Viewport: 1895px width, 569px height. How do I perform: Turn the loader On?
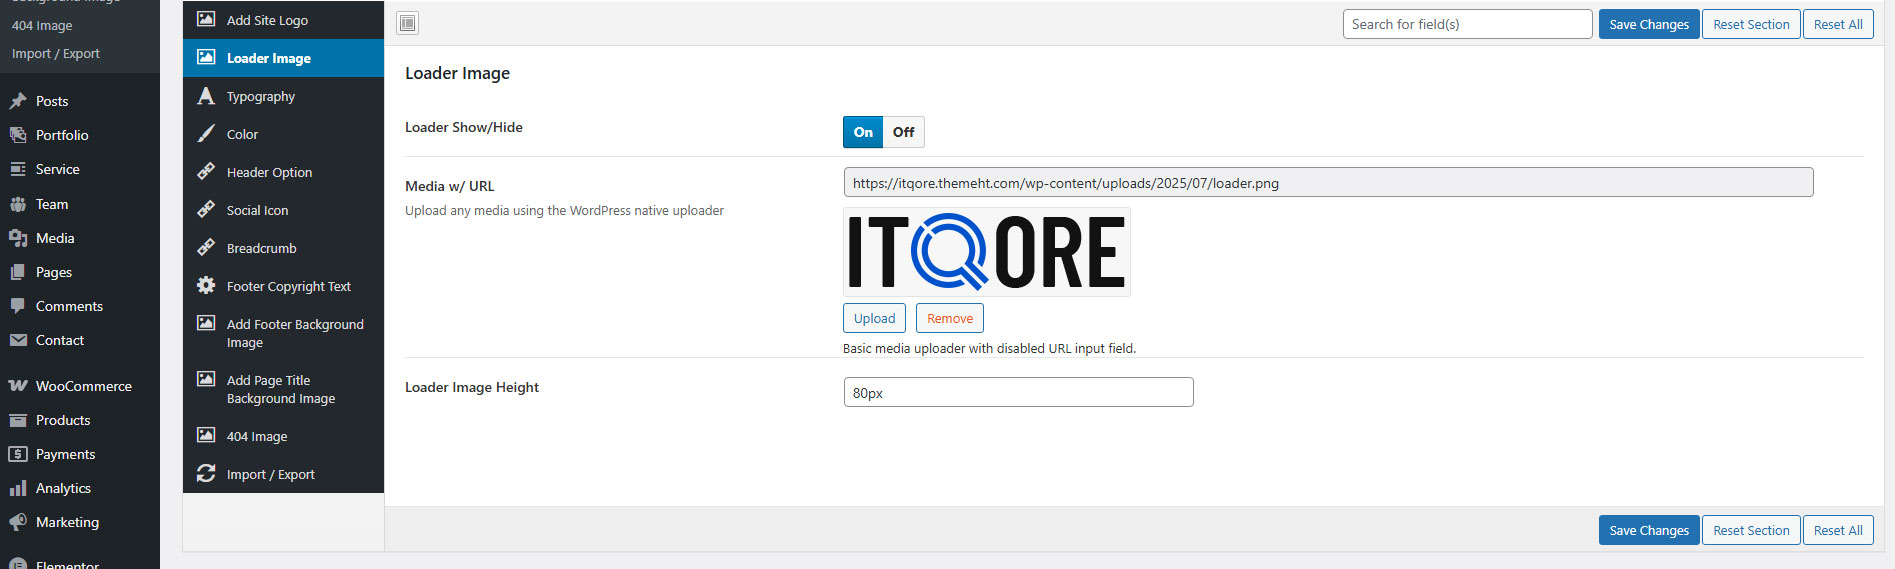tap(863, 132)
